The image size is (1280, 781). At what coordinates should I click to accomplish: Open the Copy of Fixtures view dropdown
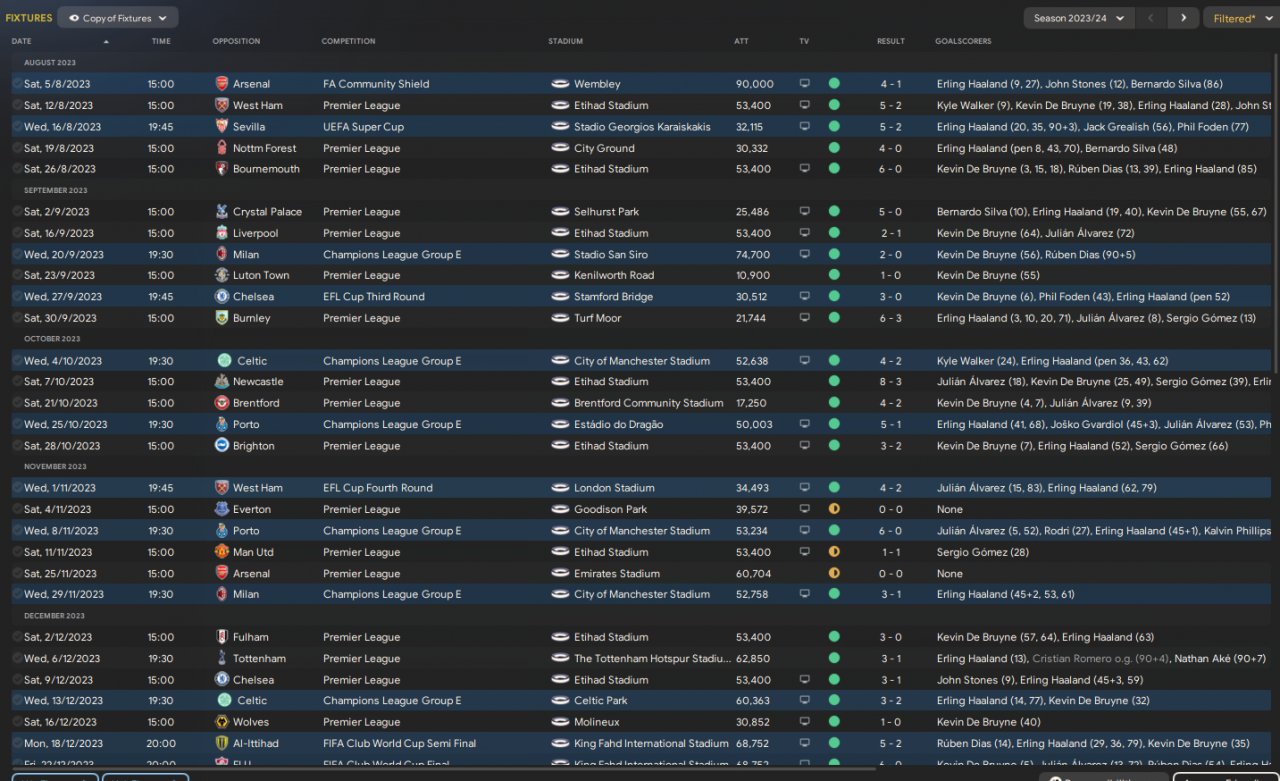point(118,18)
